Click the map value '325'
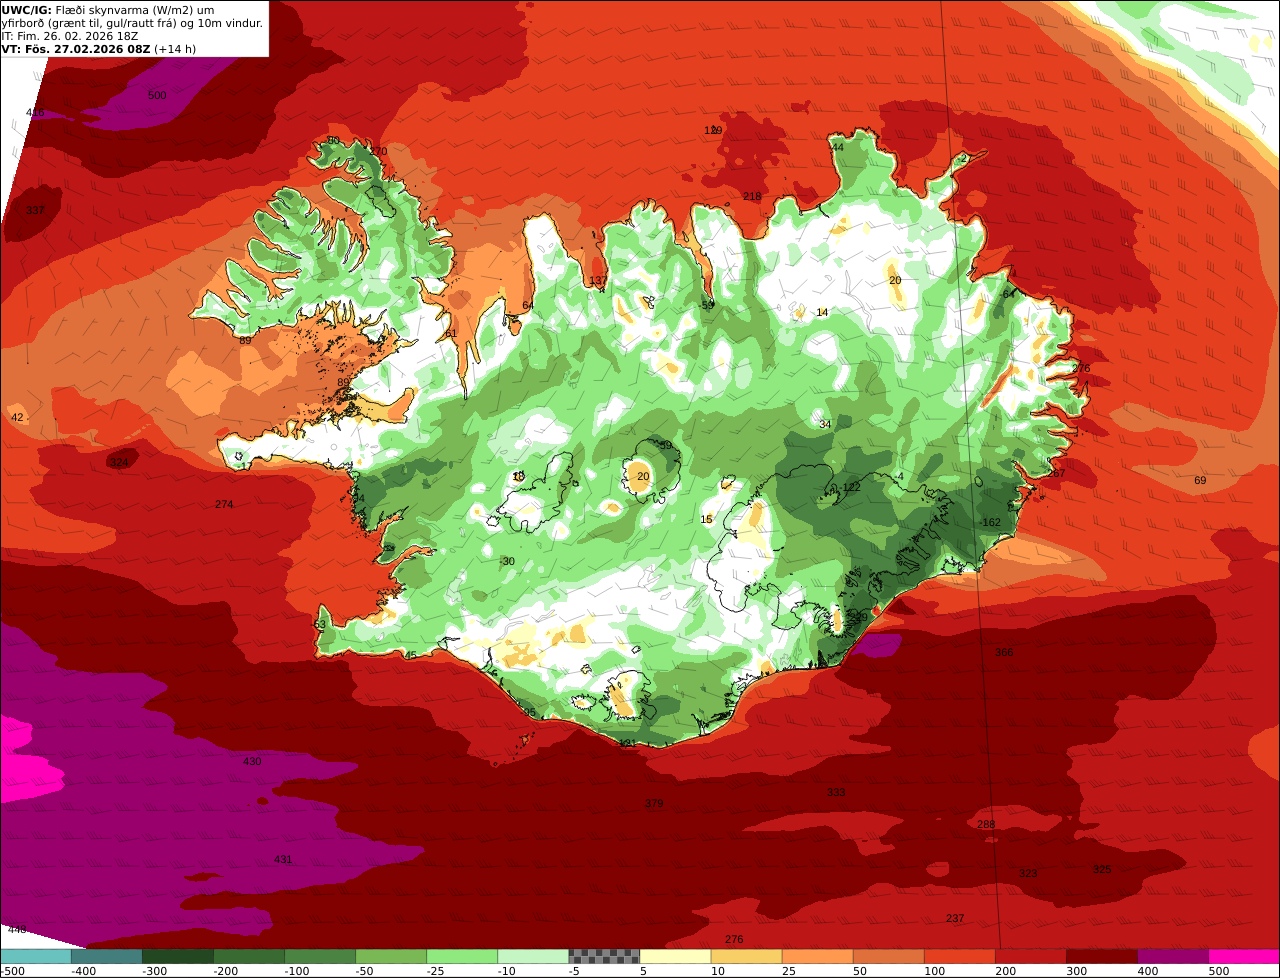 pyautogui.click(x=1102, y=869)
